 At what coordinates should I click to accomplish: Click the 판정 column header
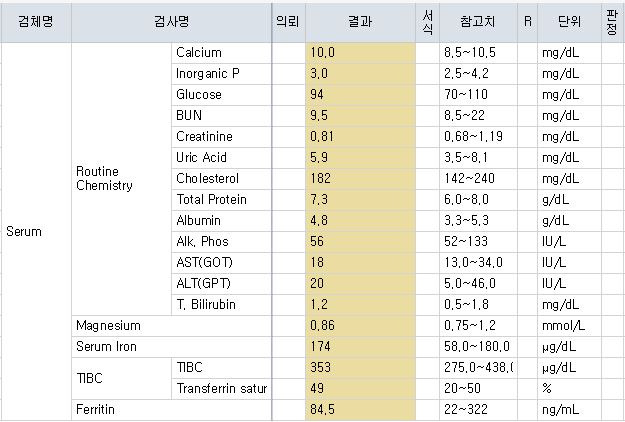tap(612, 21)
